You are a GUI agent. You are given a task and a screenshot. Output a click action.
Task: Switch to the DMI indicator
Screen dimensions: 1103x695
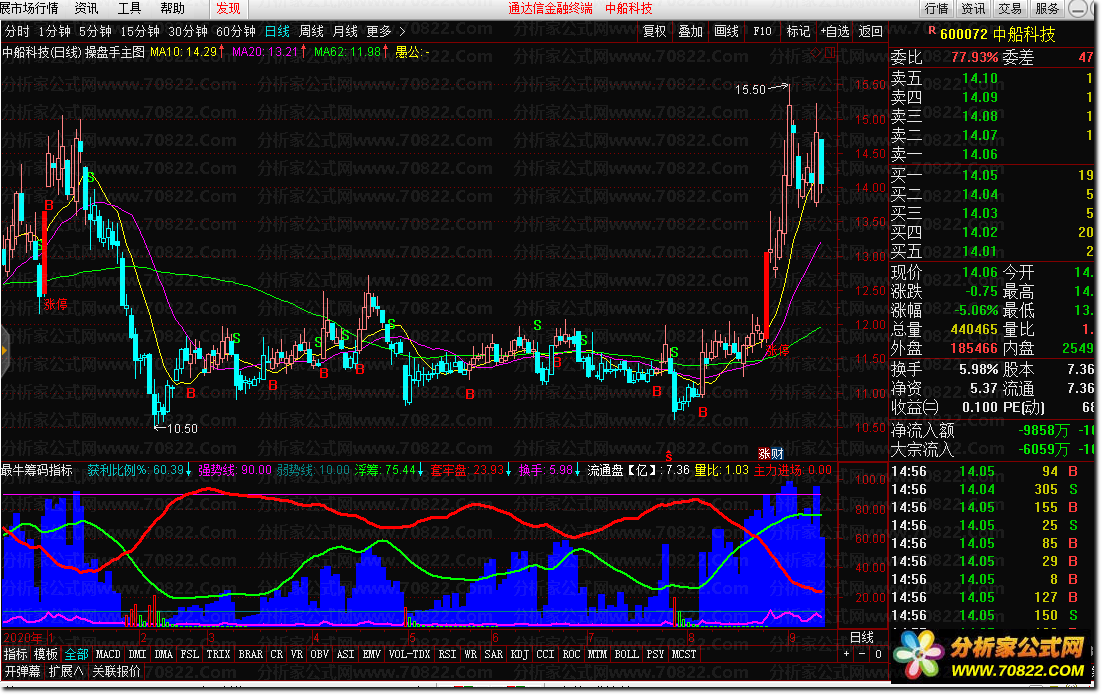(137, 655)
